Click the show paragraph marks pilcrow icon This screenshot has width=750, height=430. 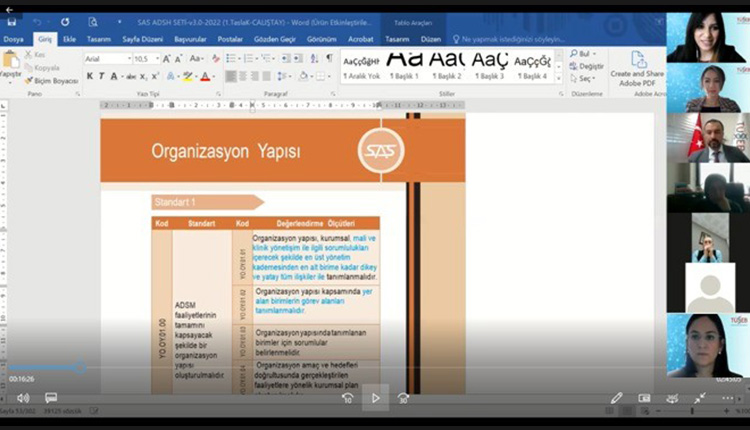click(329, 58)
